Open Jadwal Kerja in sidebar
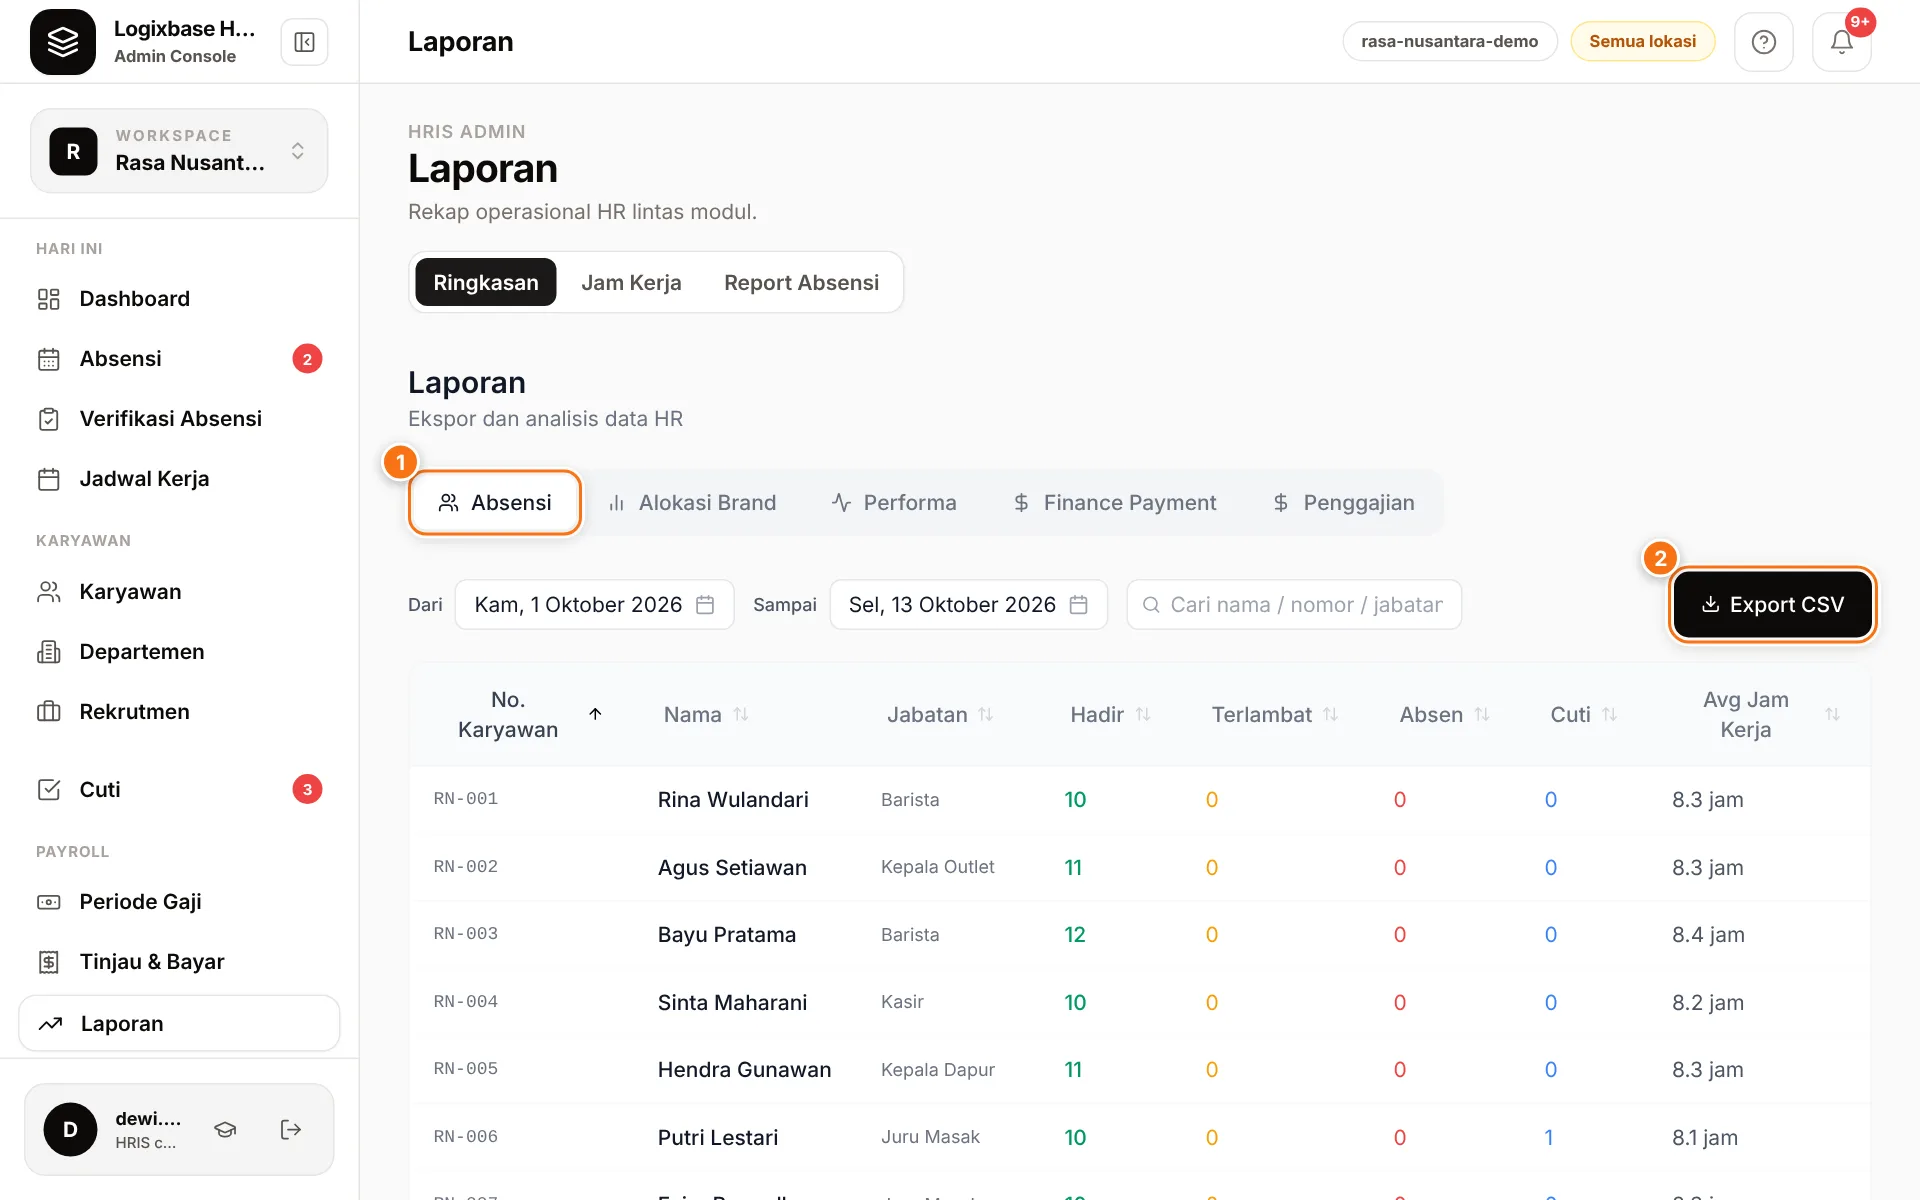The image size is (1920, 1200). coord(179,479)
